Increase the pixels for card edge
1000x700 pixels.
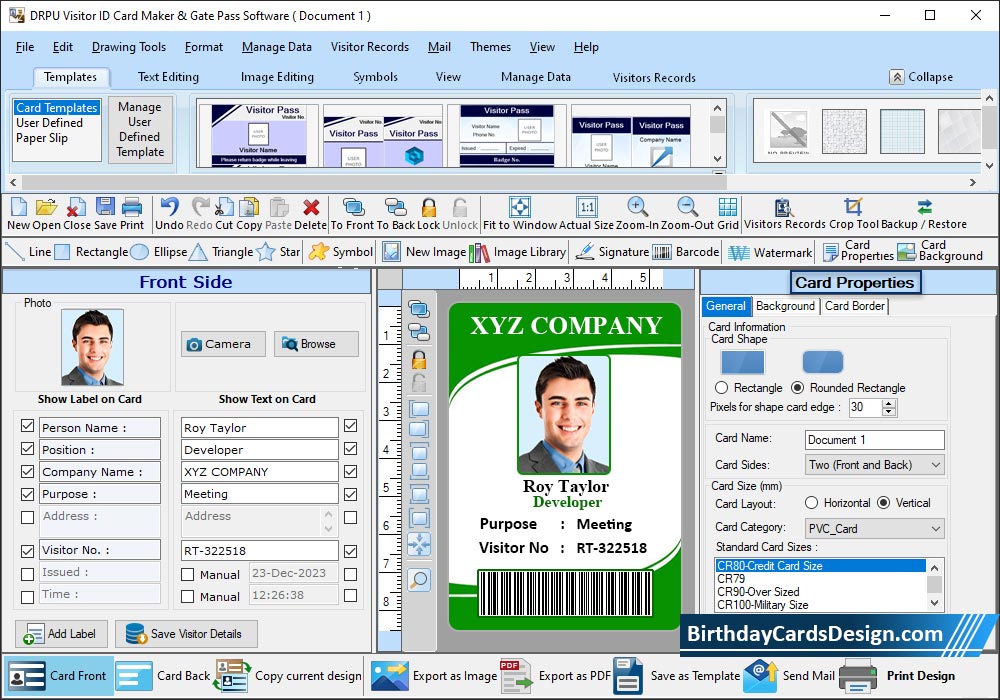(x=889, y=403)
